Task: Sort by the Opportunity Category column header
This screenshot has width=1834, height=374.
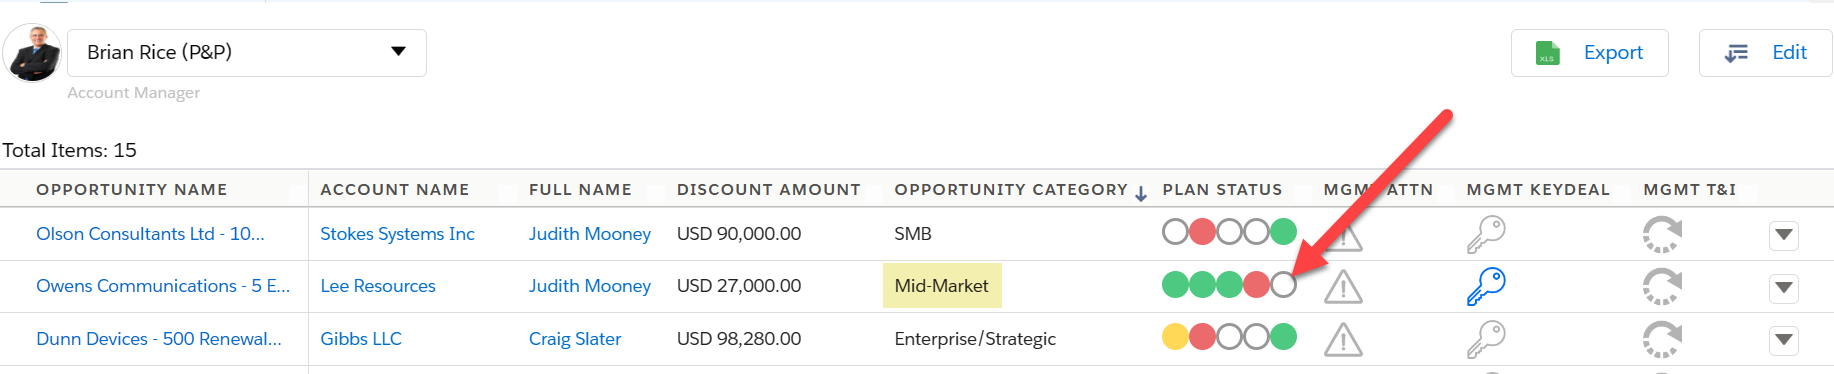Action: pyautogui.click(x=1011, y=189)
